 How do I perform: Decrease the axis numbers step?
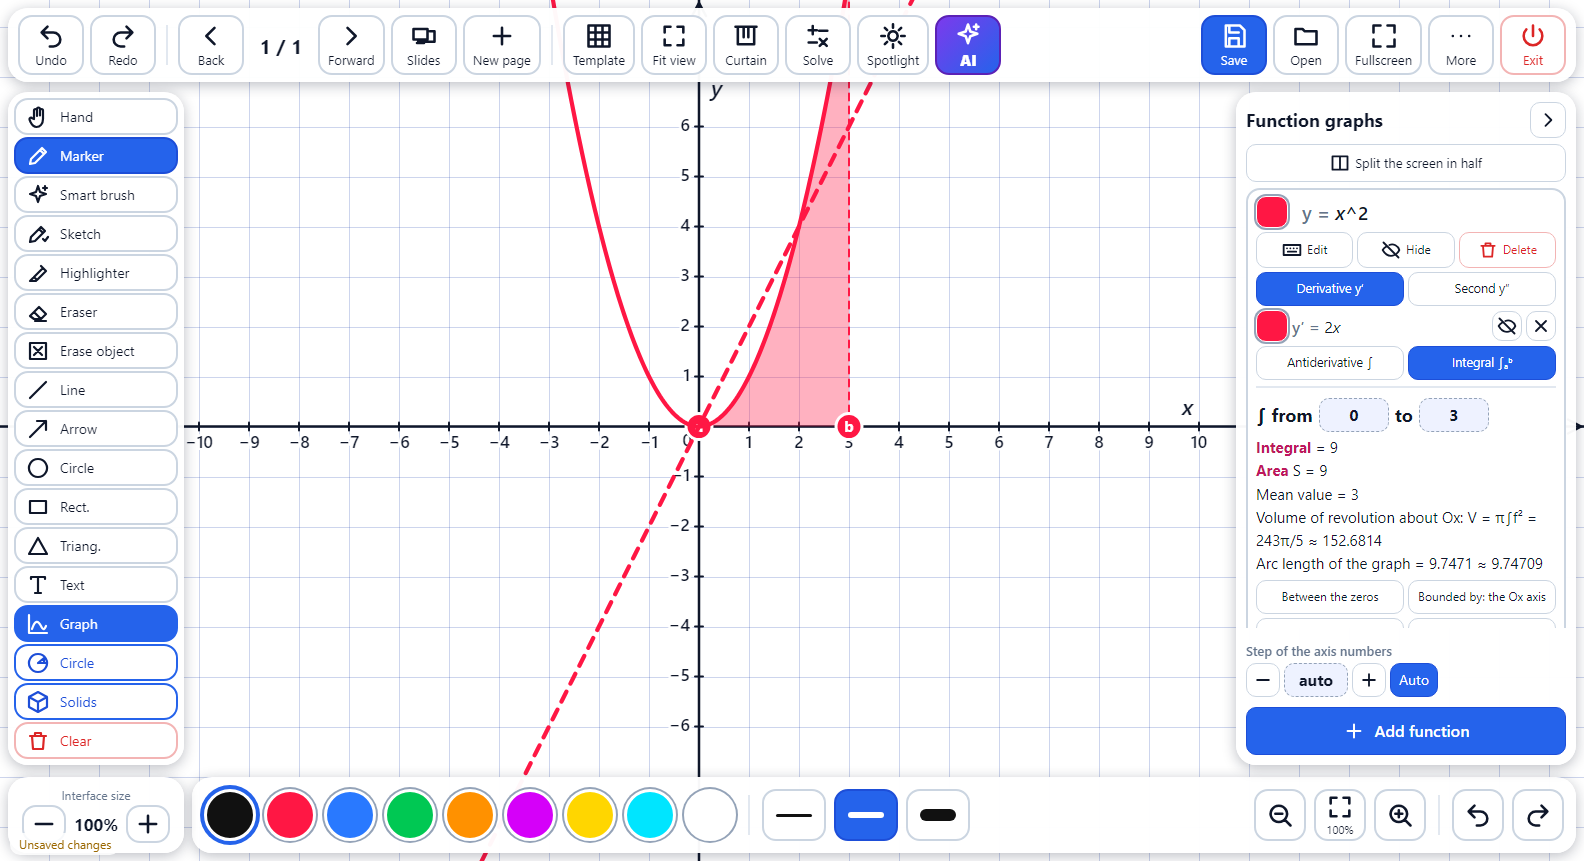coord(1263,680)
